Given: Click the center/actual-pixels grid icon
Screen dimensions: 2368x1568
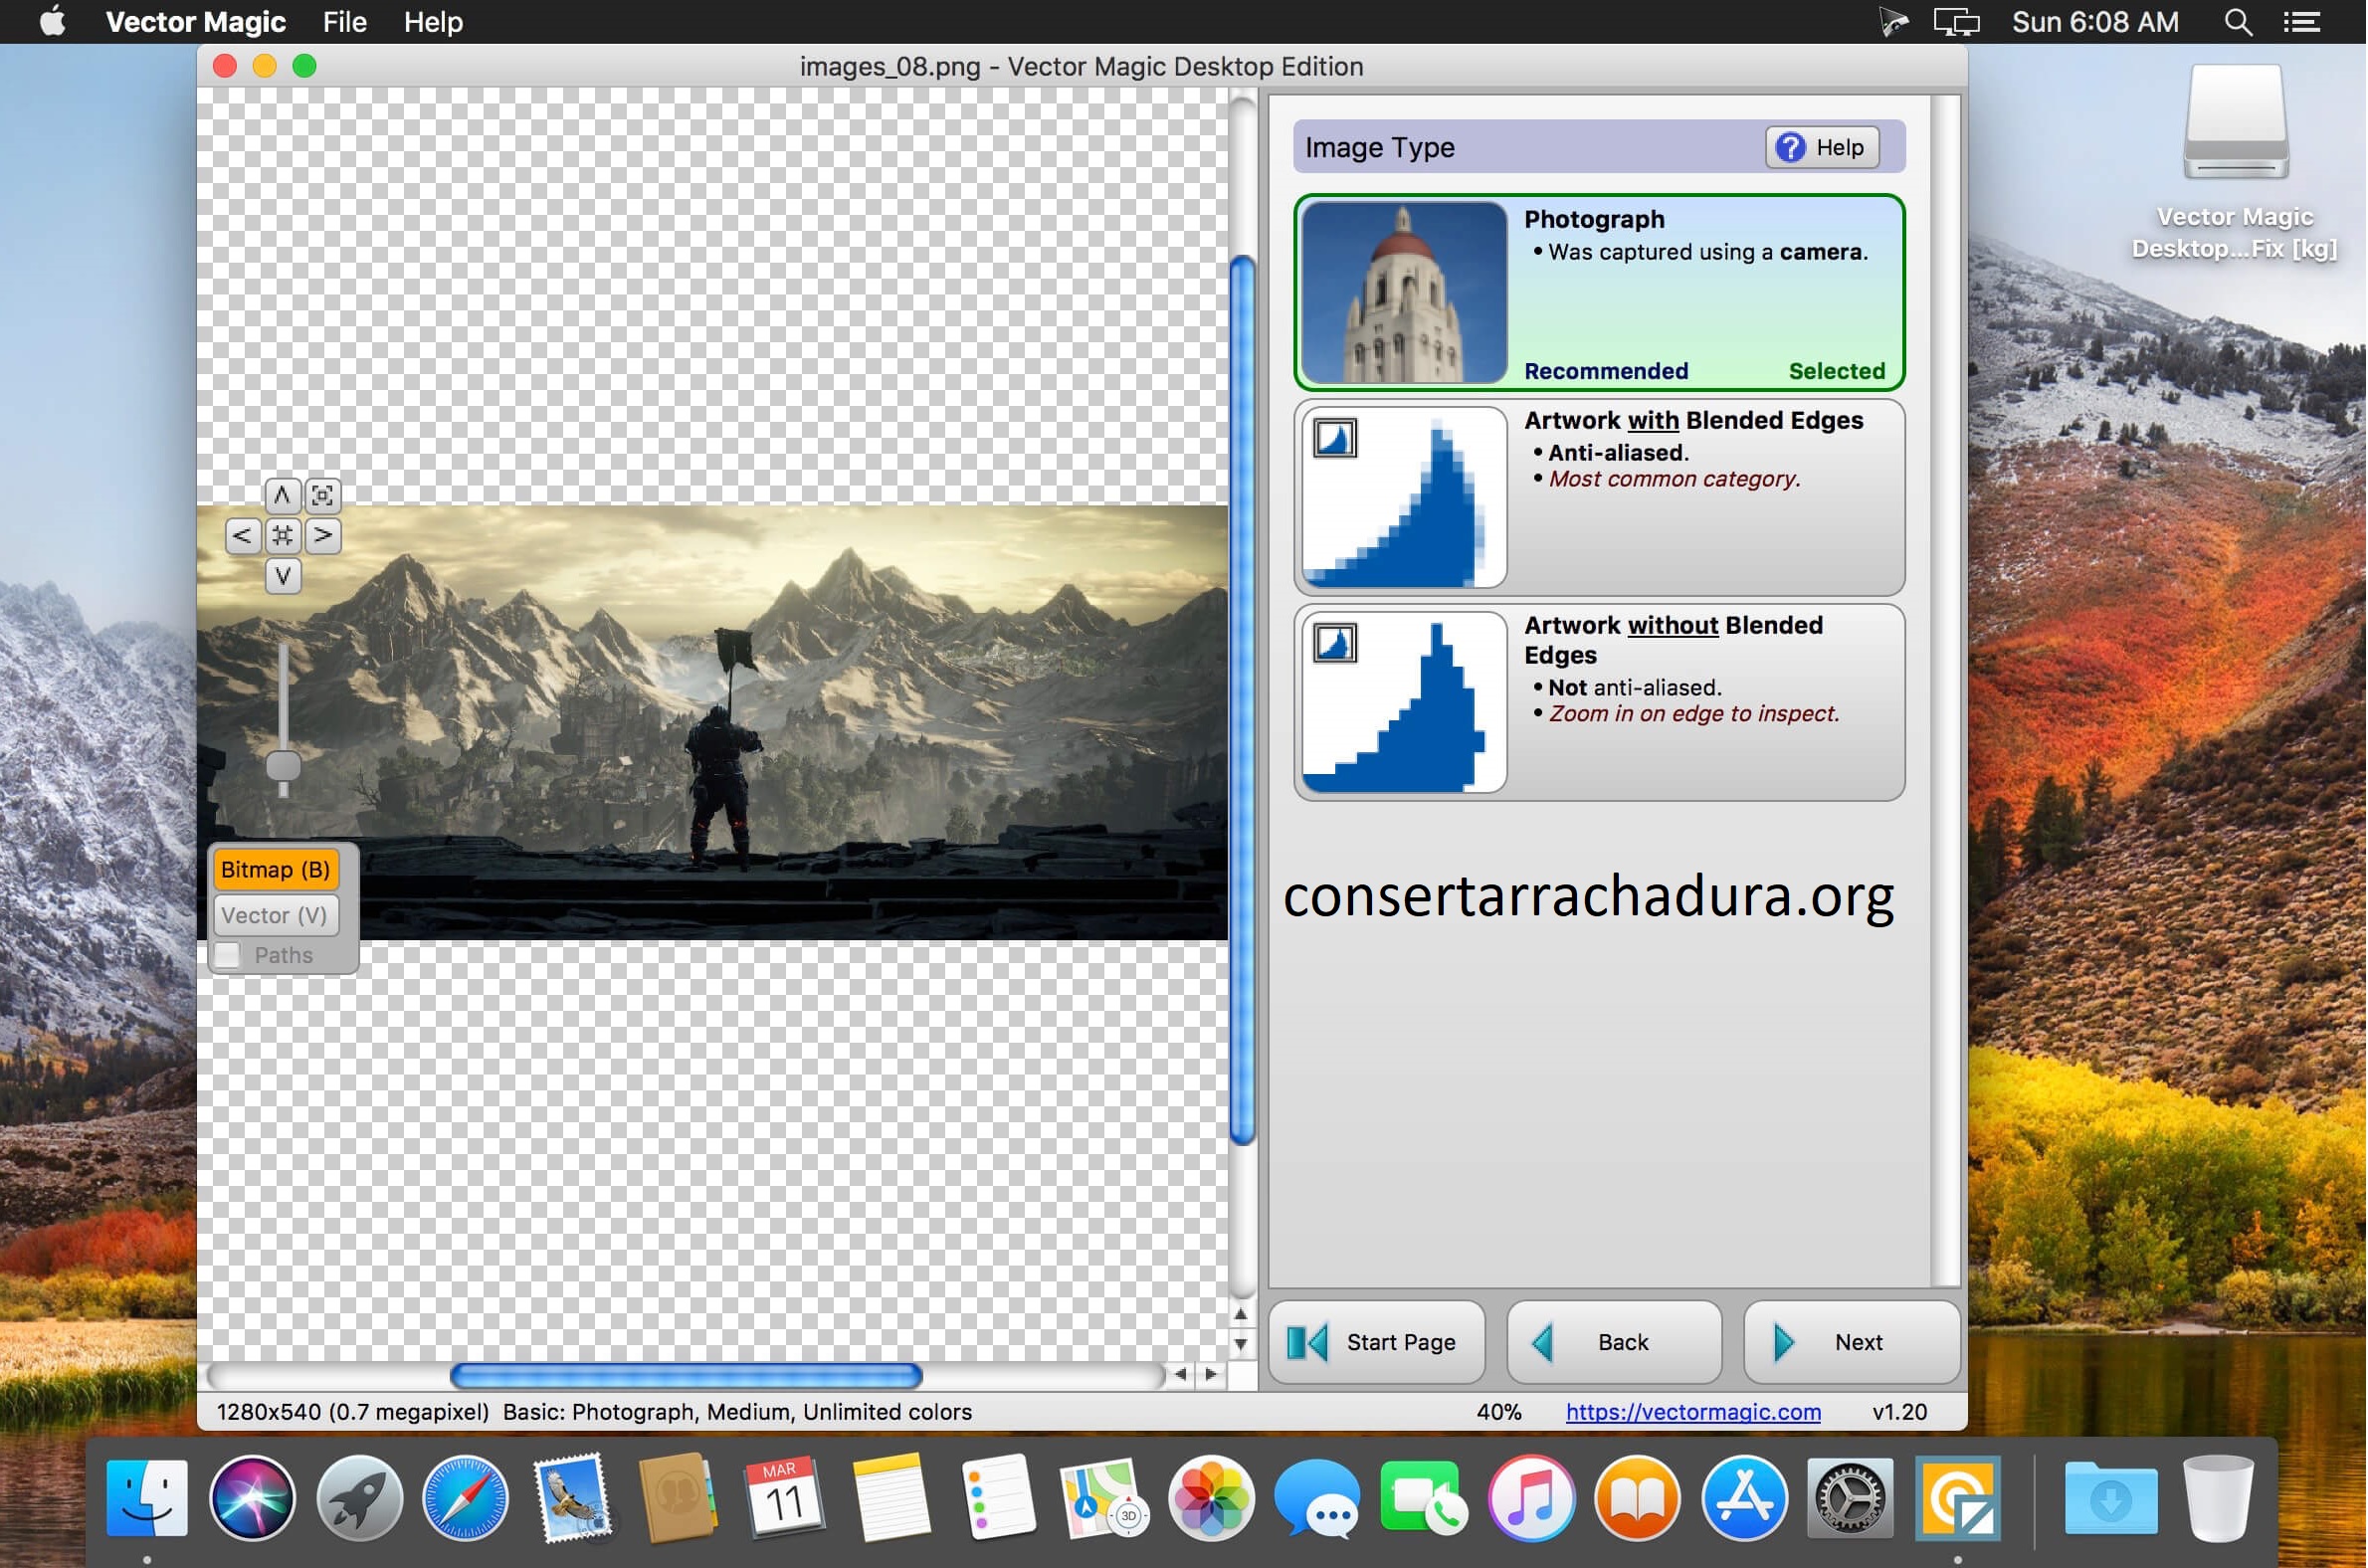Looking at the screenshot, I should click(282, 536).
